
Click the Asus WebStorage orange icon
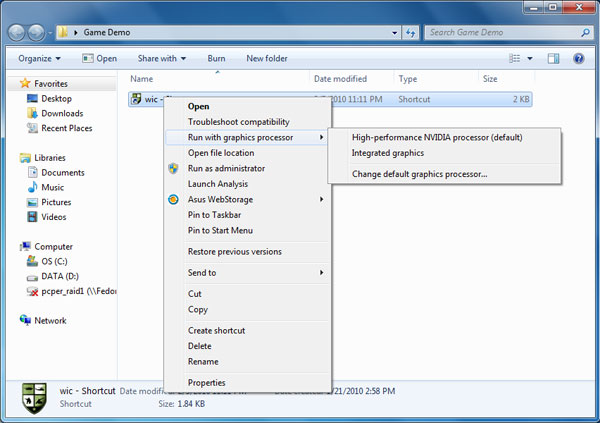click(173, 199)
